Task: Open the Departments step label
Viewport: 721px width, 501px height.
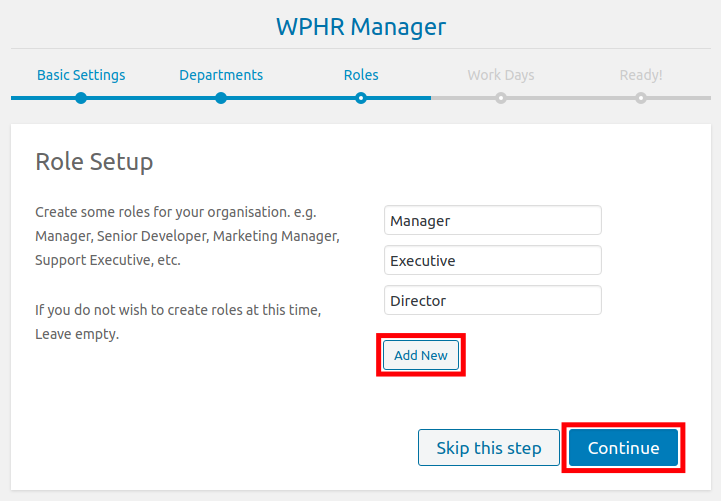Action: click(221, 75)
